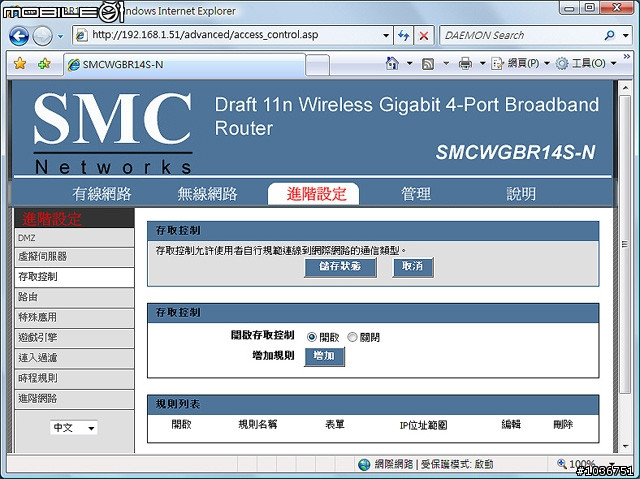The width and height of the screenshot is (640, 479).
Task: Open the 管理 tab
Action: [416, 194]
